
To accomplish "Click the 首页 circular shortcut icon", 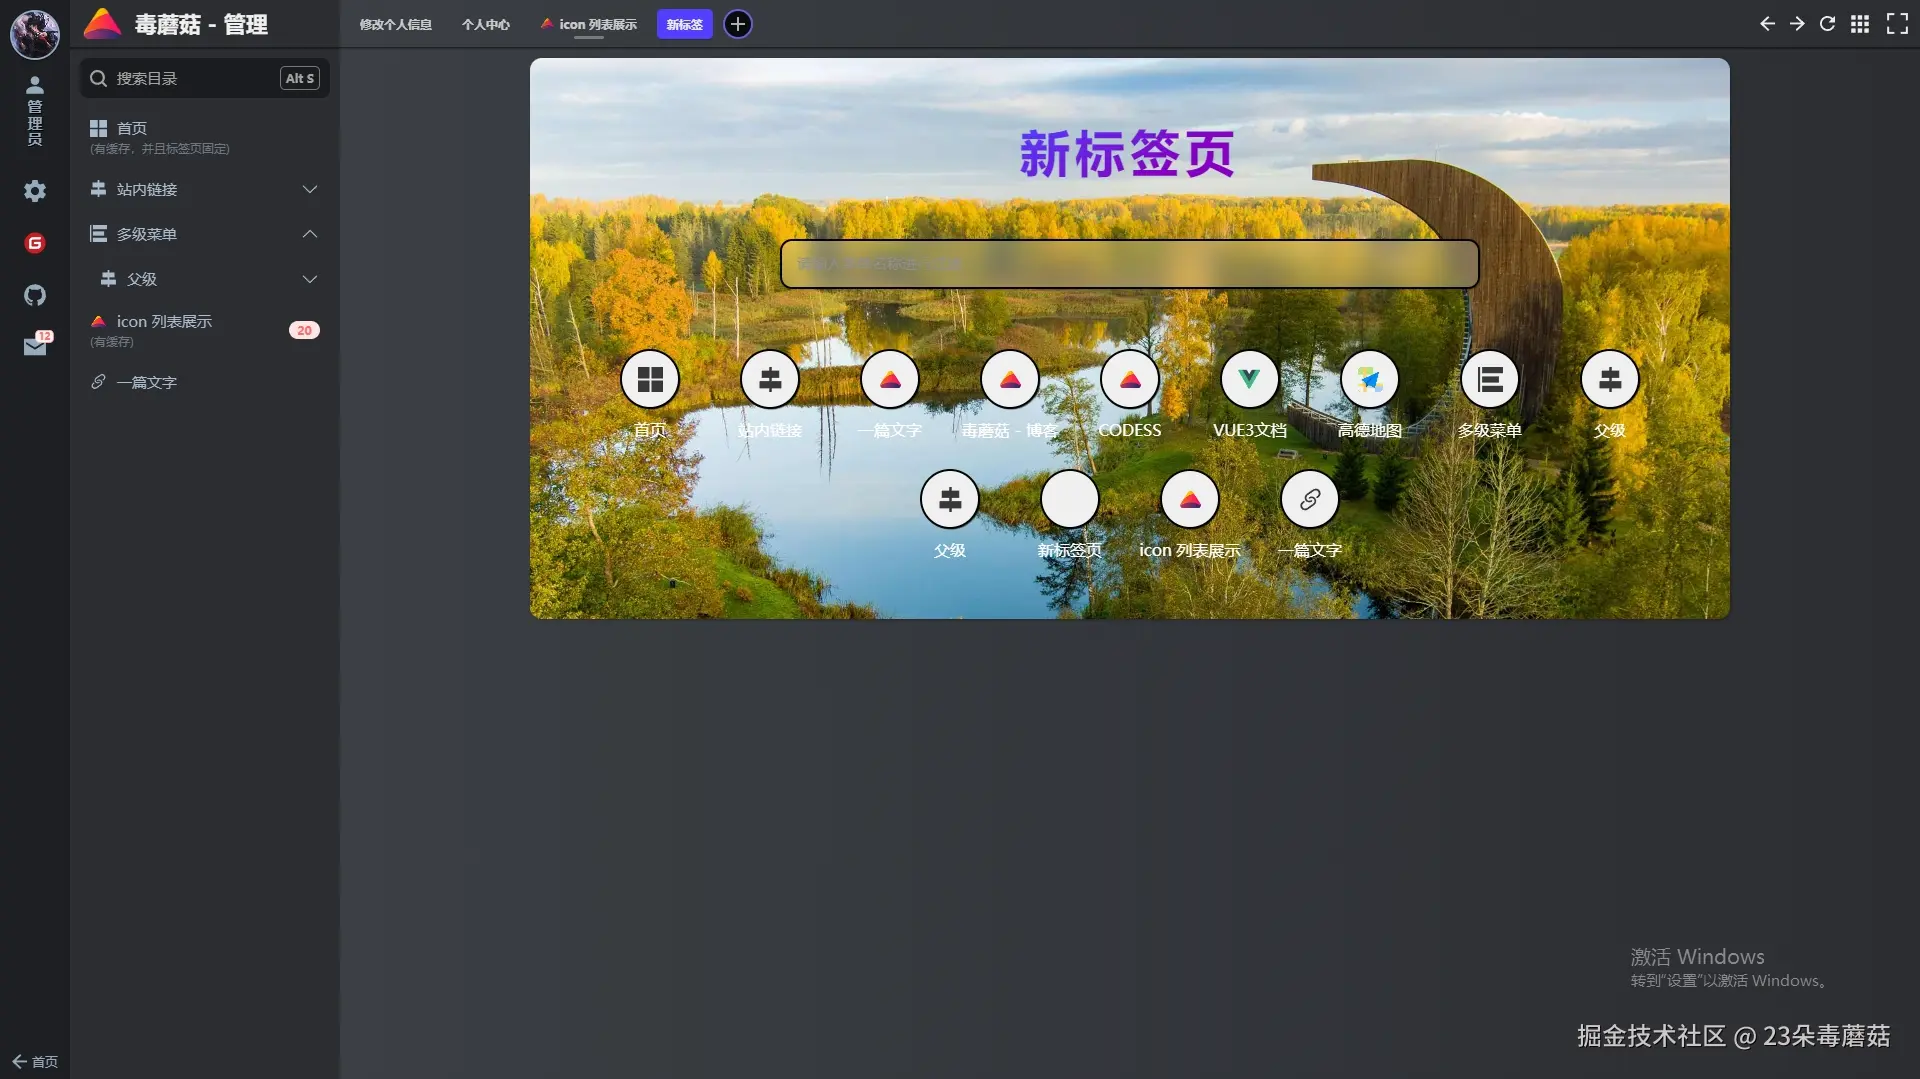I will tap(651, 379).
